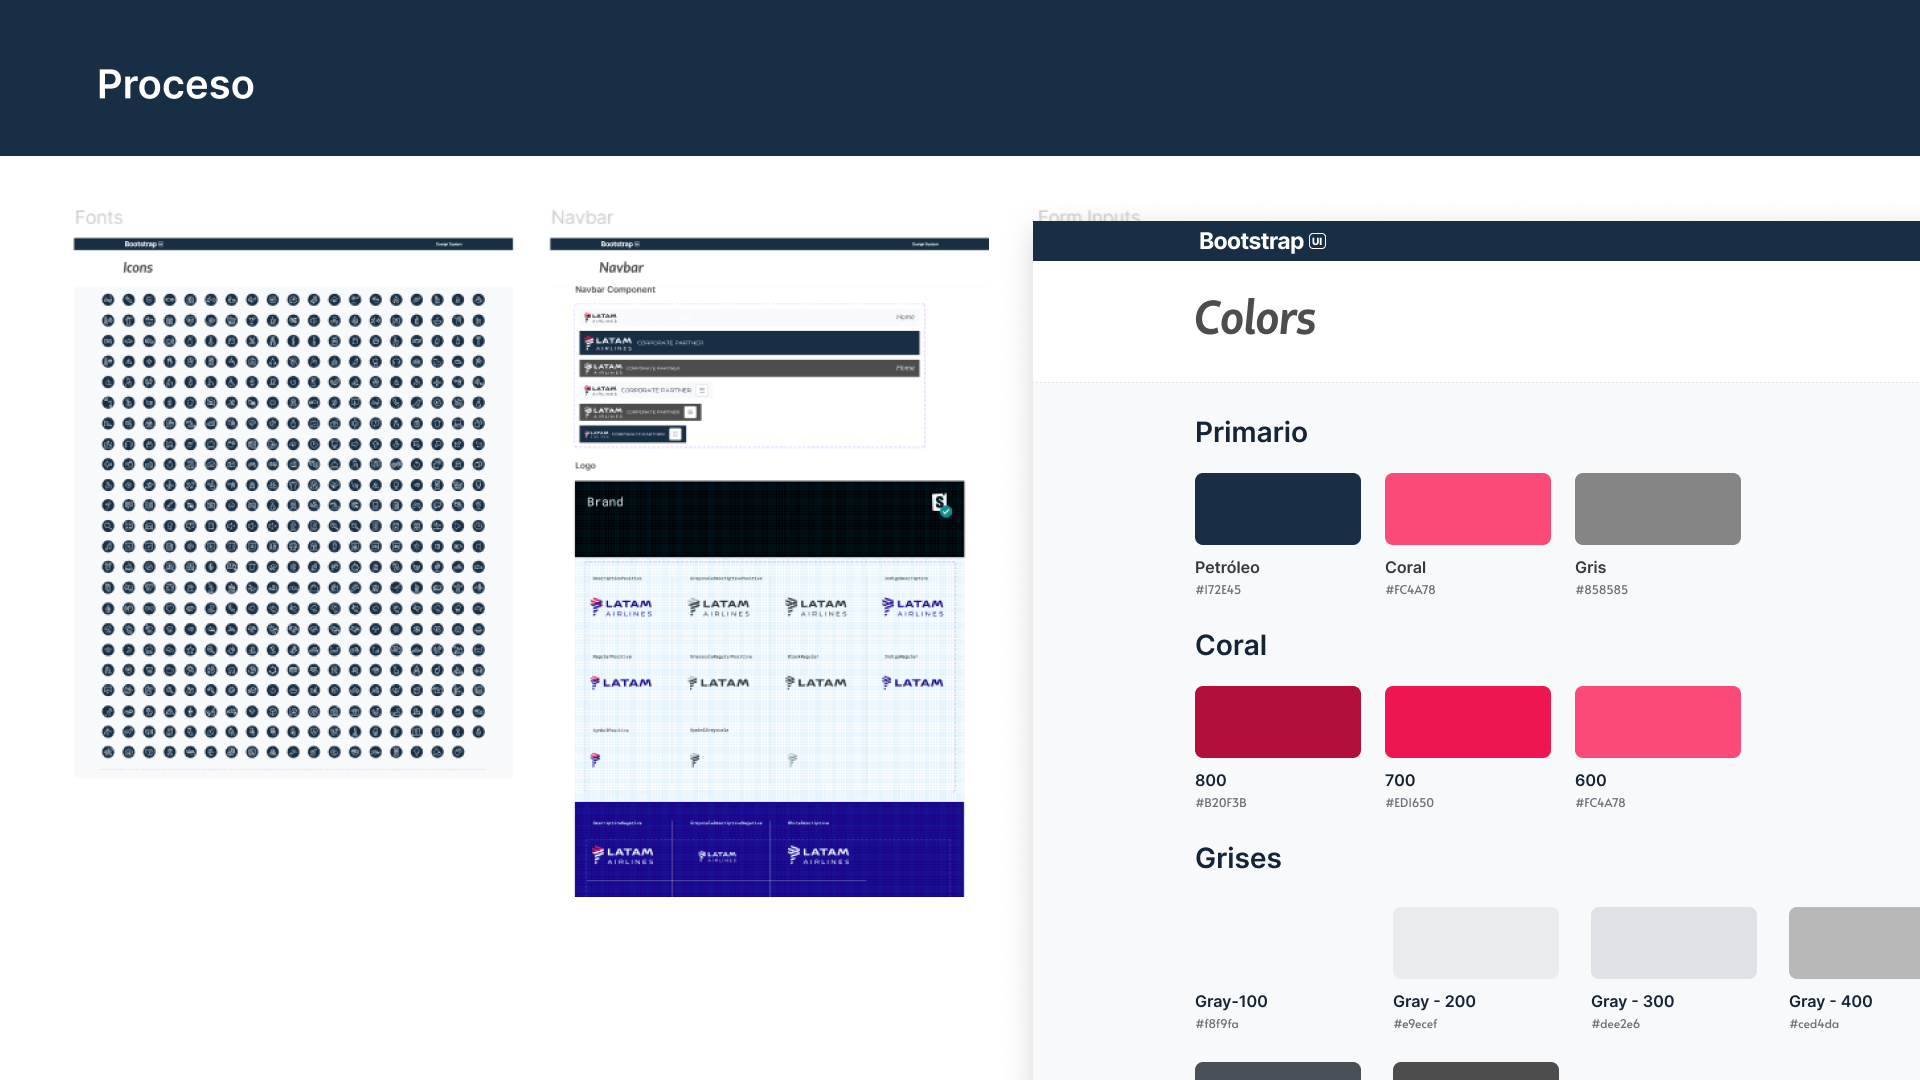The height and width of the screenshot is (1080, 1920).
Task: Click Home link in gray LATAM navbar
Action: (x=905, y=368)
